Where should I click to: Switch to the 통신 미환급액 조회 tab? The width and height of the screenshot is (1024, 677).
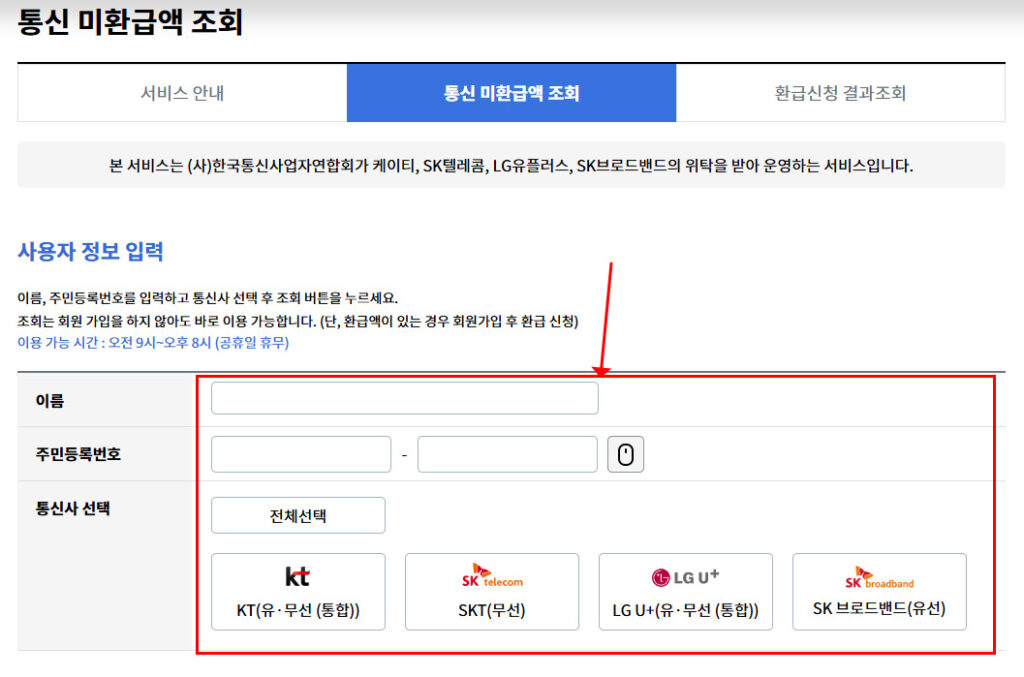pos(511,94)
